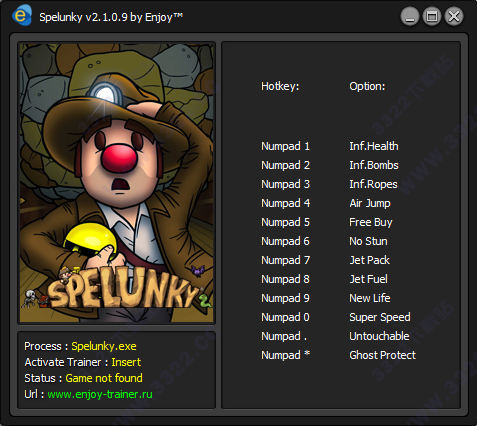Screen dimensions: 477x426
Task: Click the No Stun option
Action: [x=368, y=241]
